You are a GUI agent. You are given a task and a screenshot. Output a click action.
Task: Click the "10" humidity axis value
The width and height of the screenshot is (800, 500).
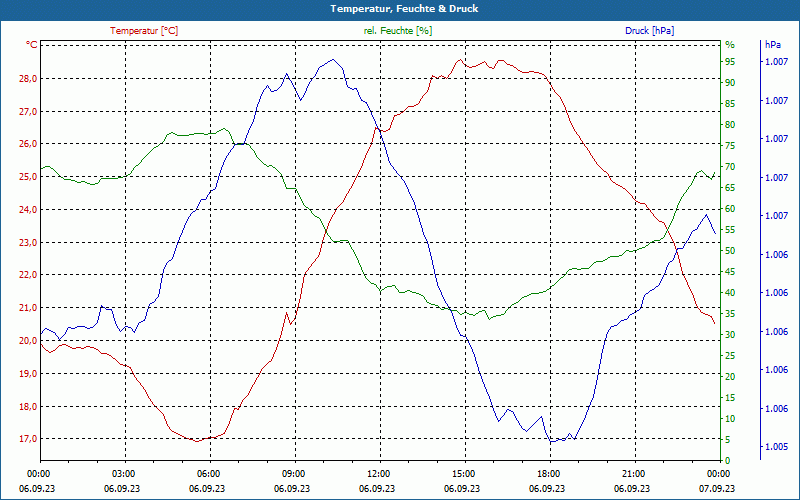(731, 419)
